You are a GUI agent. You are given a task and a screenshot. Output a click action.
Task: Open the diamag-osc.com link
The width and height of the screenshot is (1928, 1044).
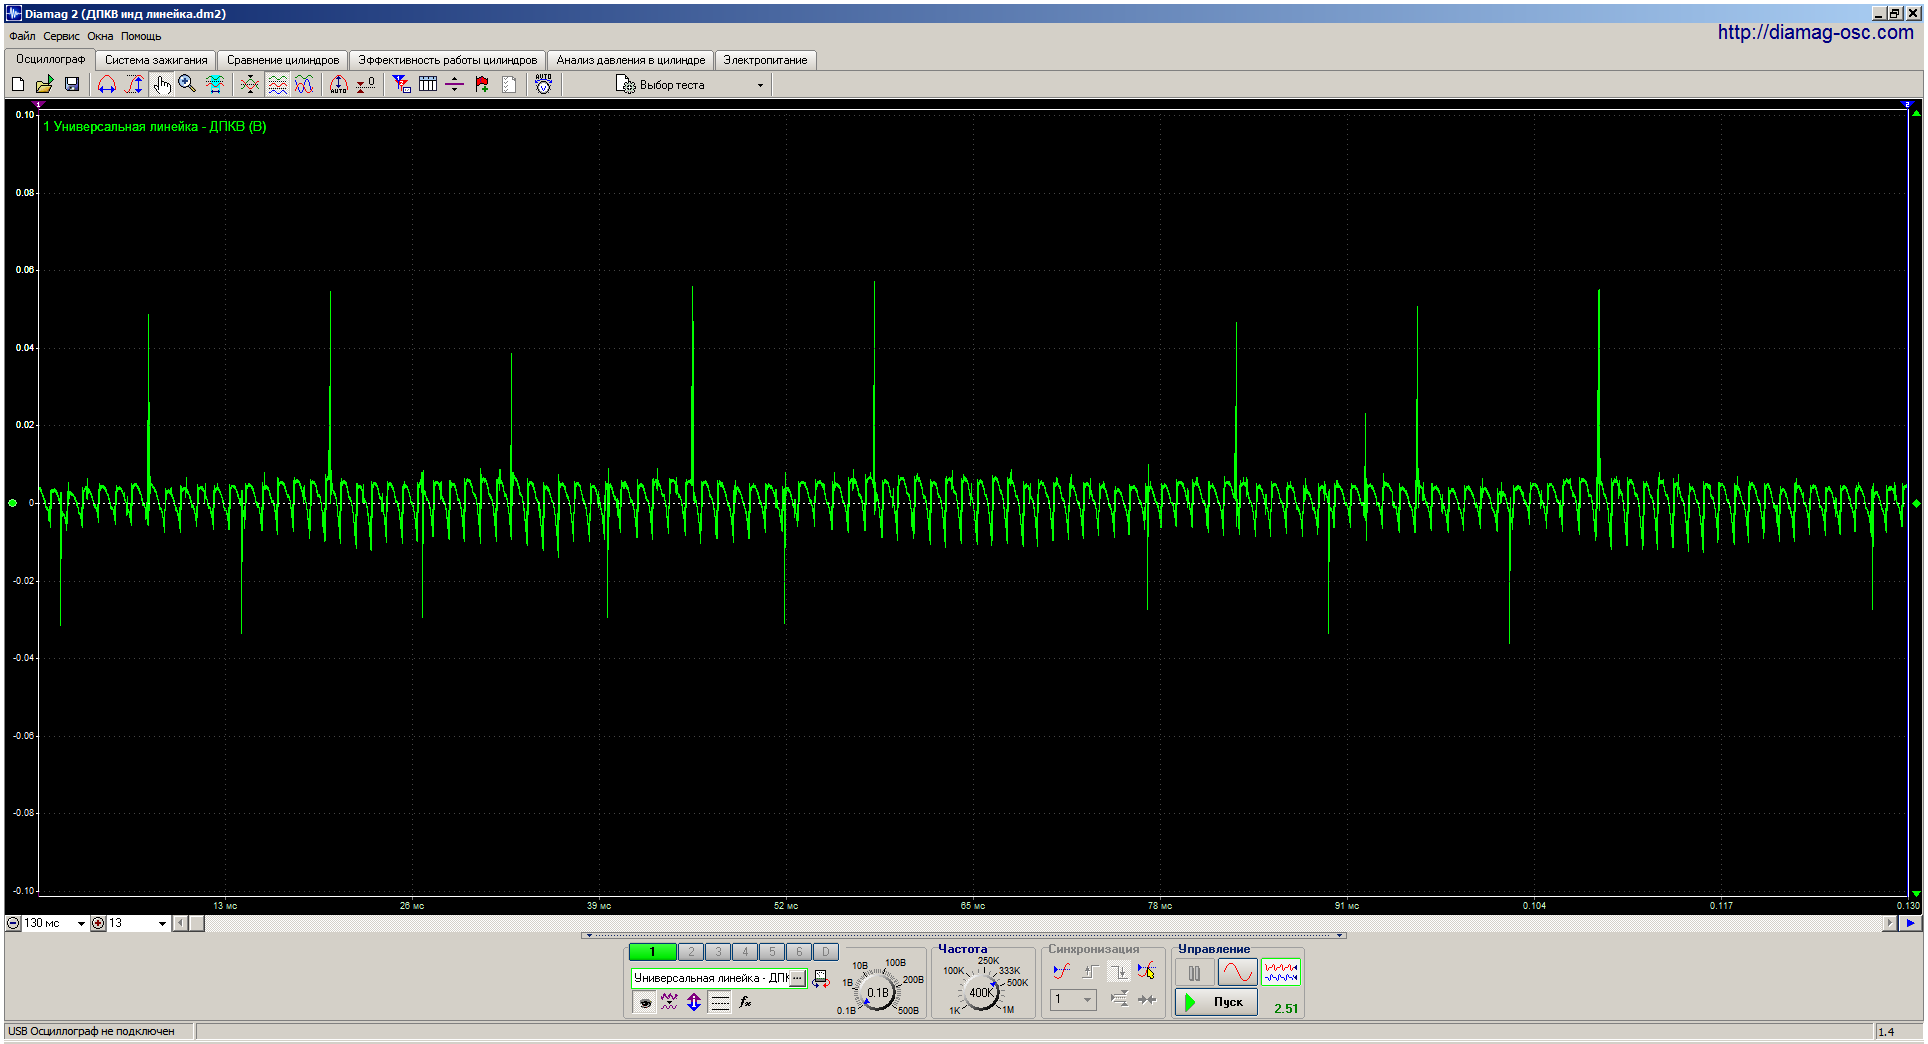tap(1815, 32)
